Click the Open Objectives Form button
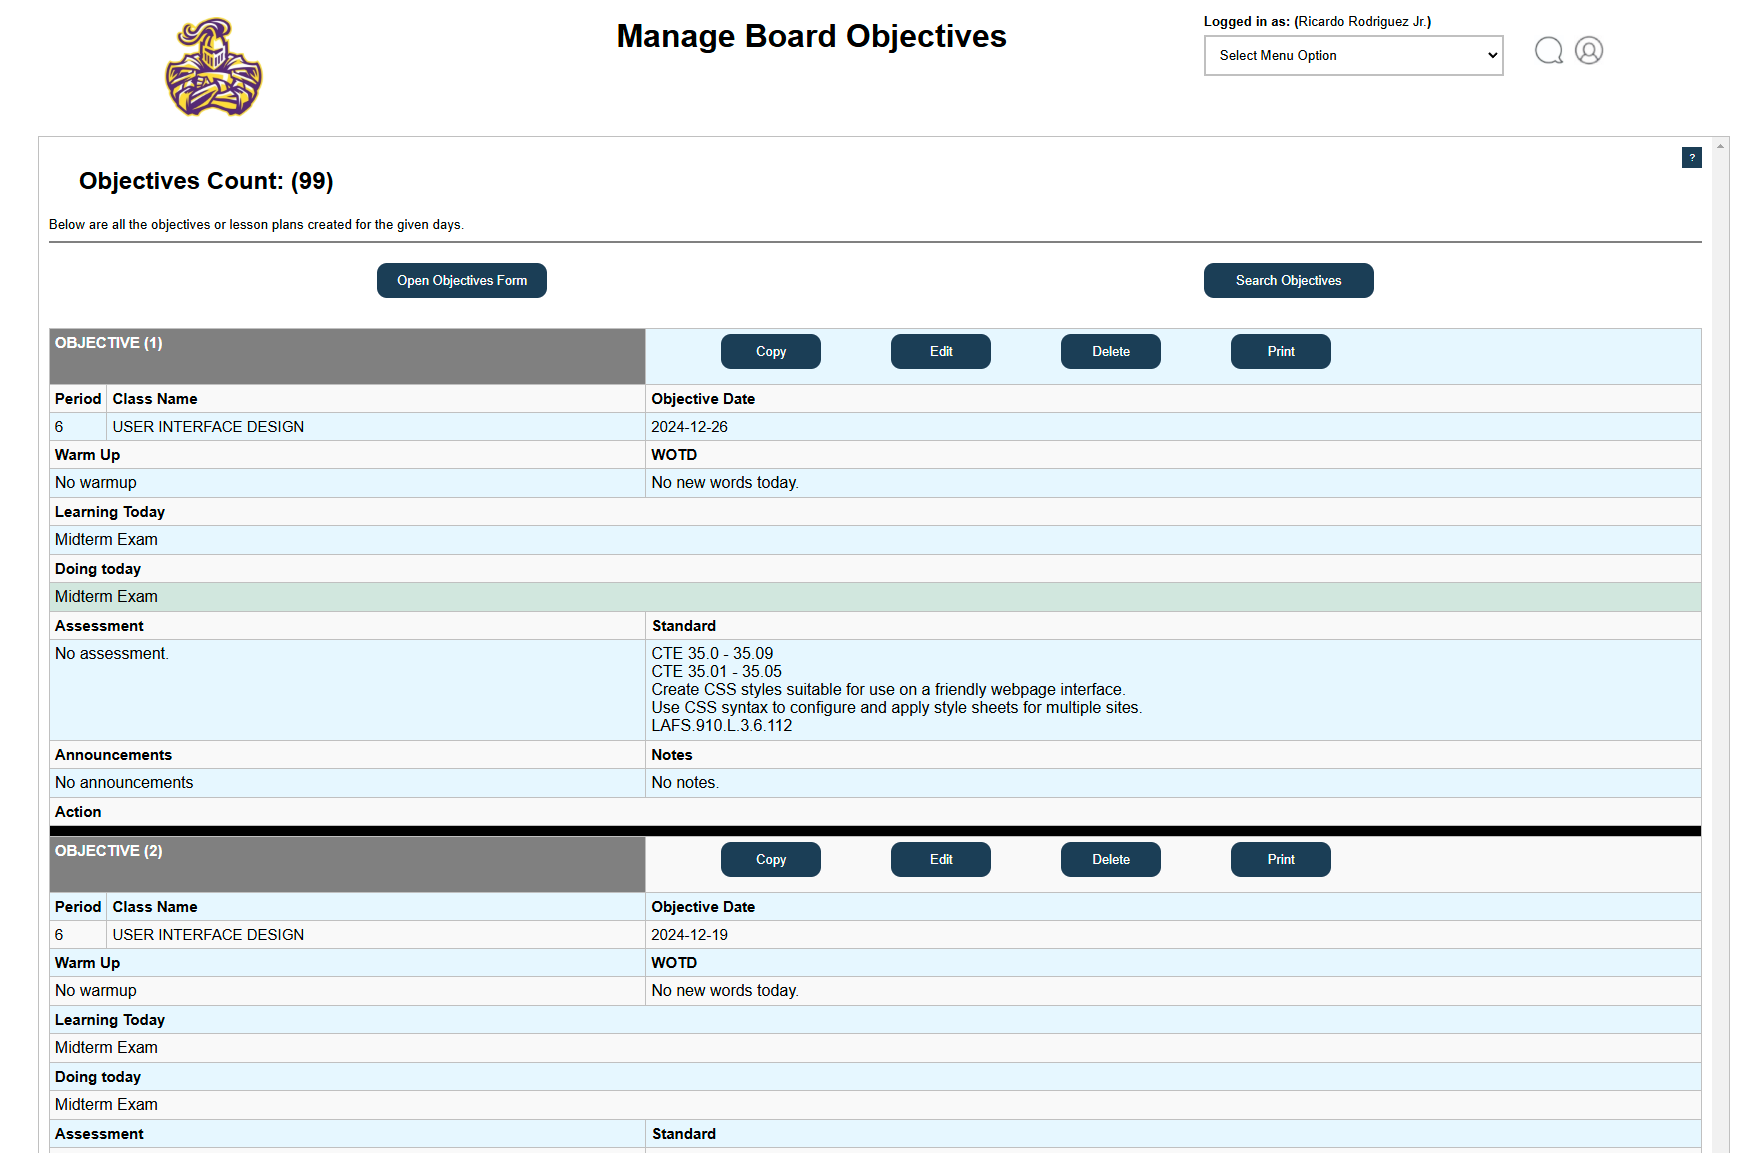The width and height of the screenshot is (1763, 1153). pyautogui.click(x=461, y=280)
